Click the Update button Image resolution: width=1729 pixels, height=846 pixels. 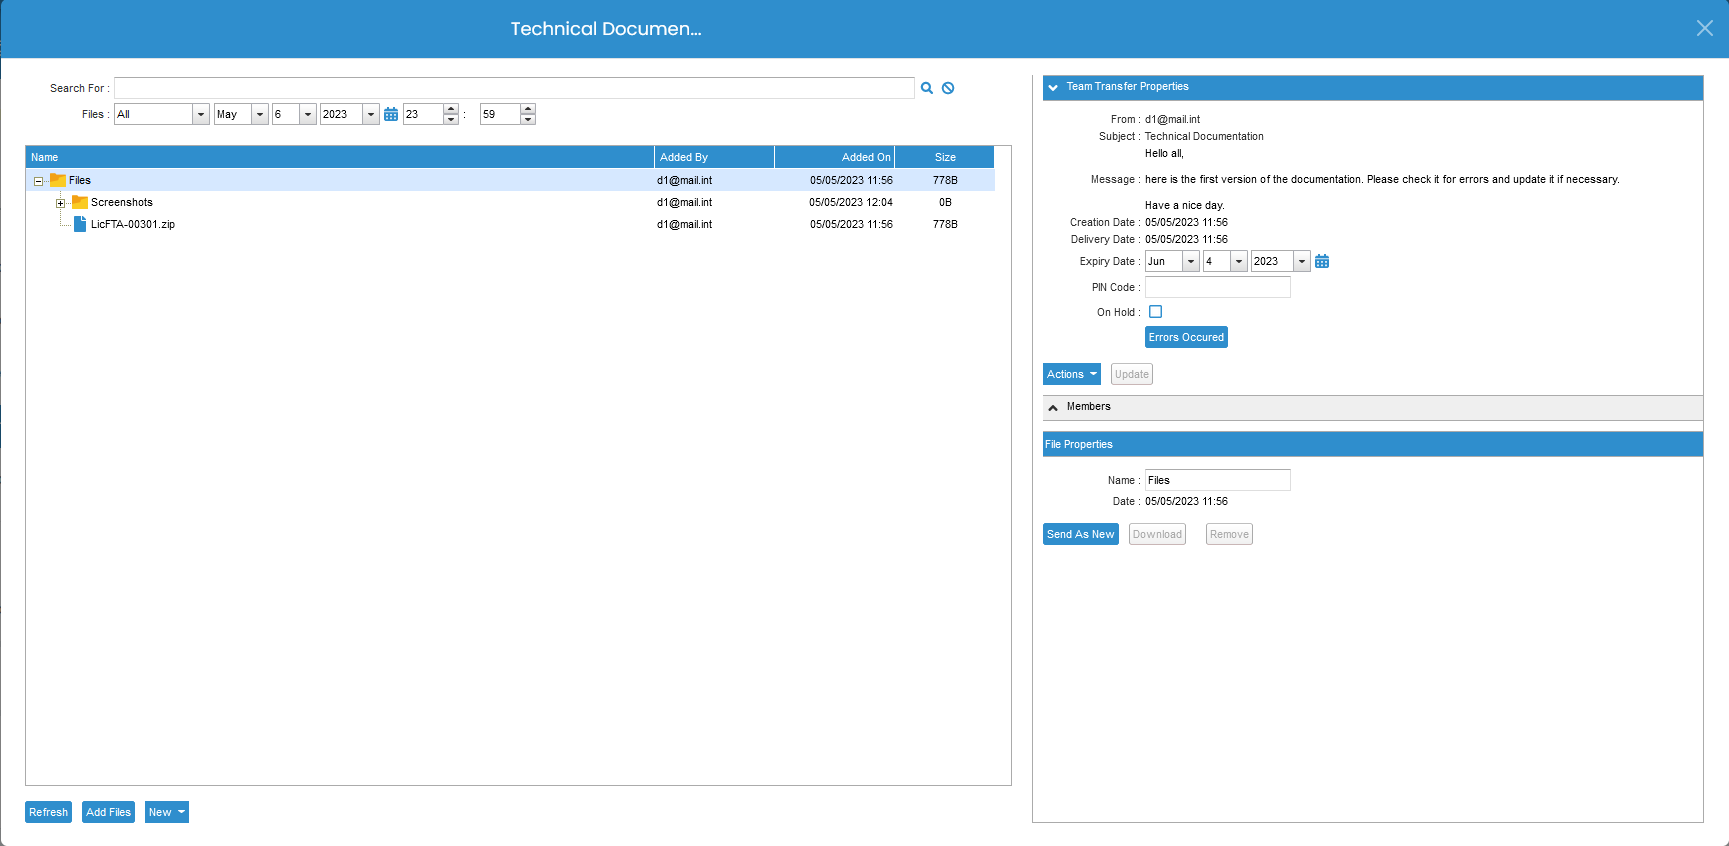(1132, 374)
